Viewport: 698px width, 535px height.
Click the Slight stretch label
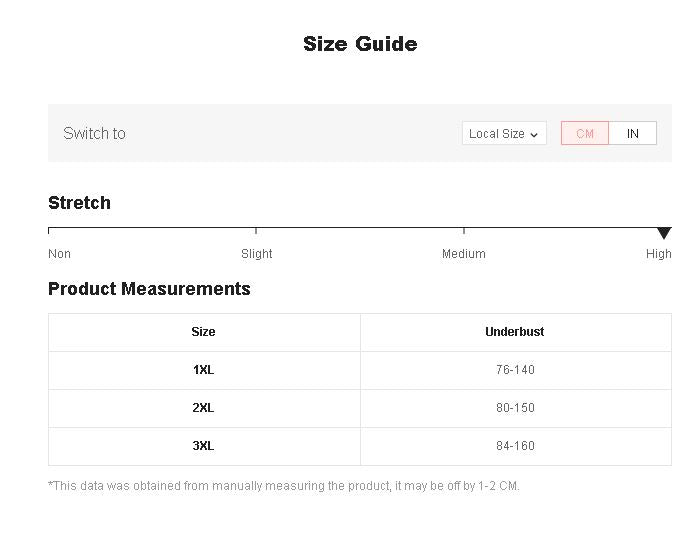[x=257, y=254]
